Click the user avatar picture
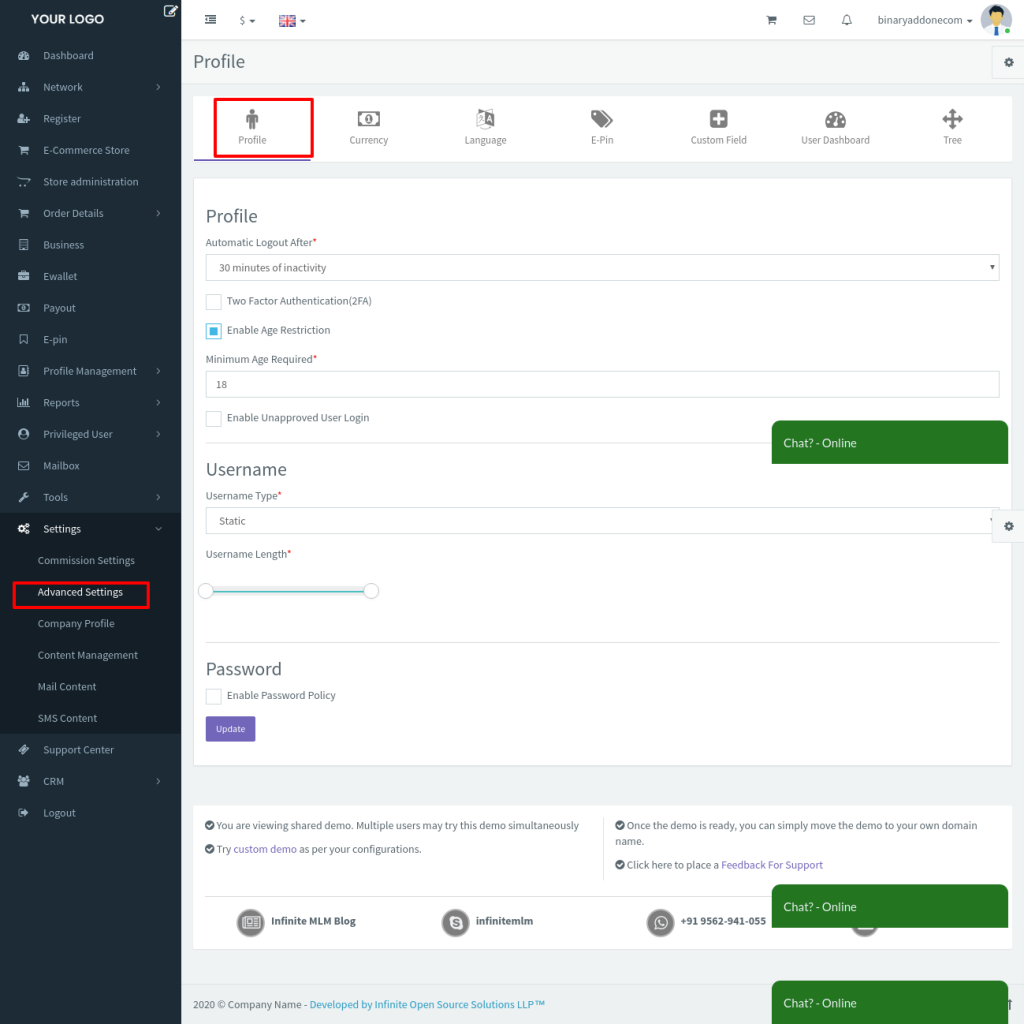This screenshot has height=1024, width=1024. click(x=996, y=20)
